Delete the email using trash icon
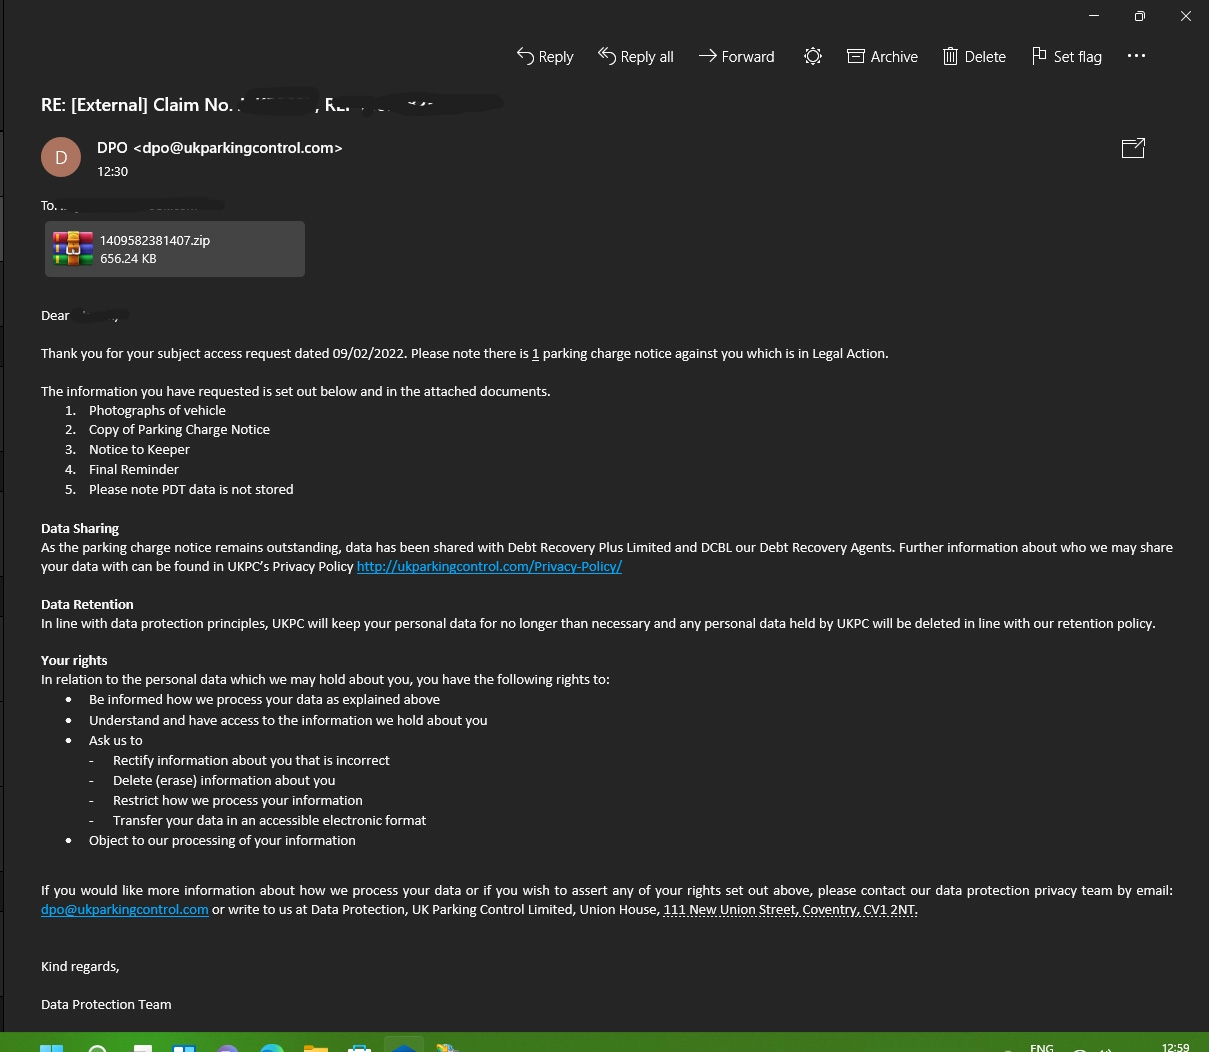The width and height of the screenshot is (1209, 1052). [x=974, y=57]
